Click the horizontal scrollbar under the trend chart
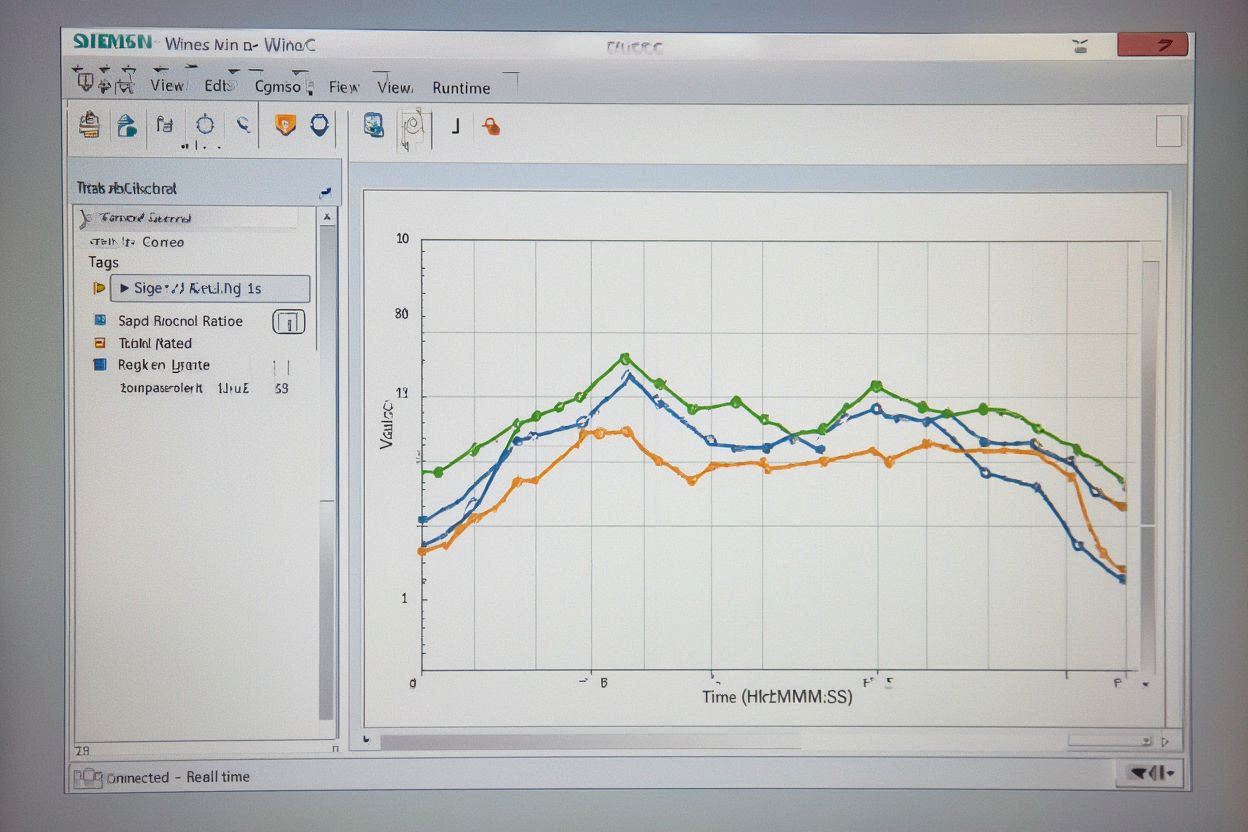The width and height of the screenshot is (1248, 832). 590,742
